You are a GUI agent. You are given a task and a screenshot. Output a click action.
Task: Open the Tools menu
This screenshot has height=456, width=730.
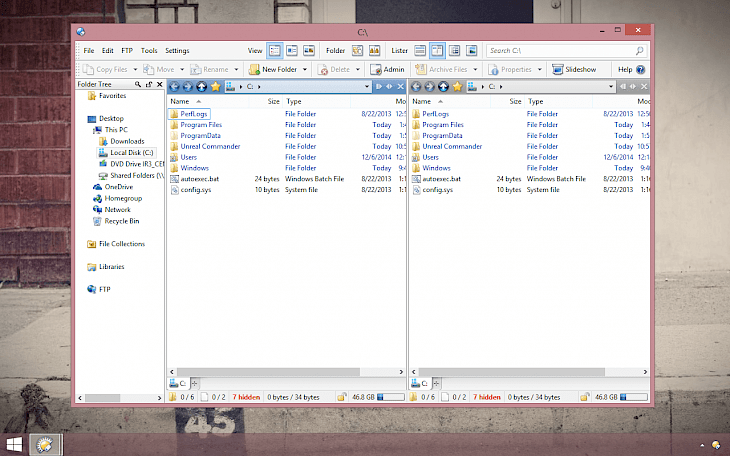(x=149, y=50)
